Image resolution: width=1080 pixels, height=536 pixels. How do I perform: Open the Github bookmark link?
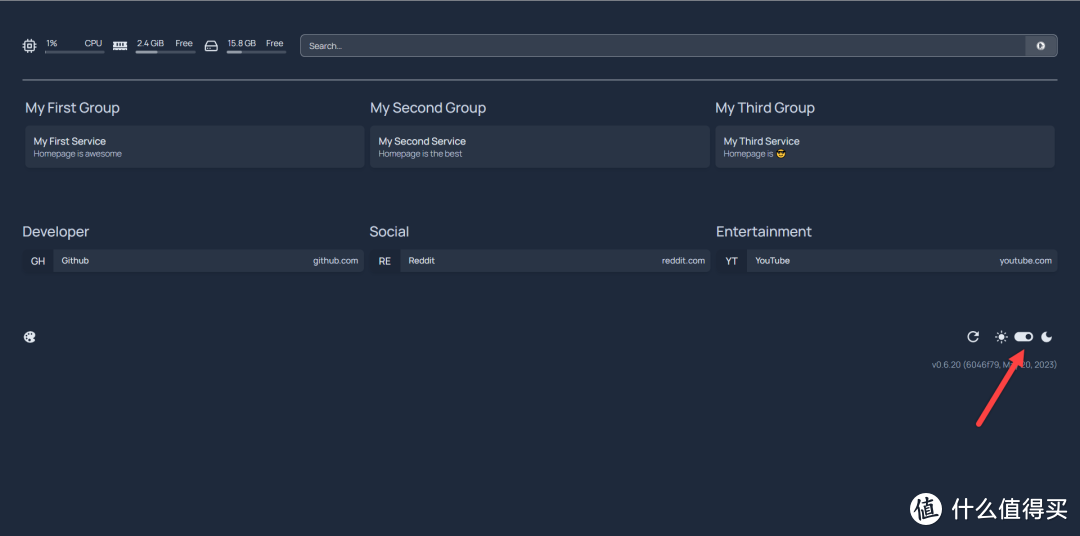209,261
